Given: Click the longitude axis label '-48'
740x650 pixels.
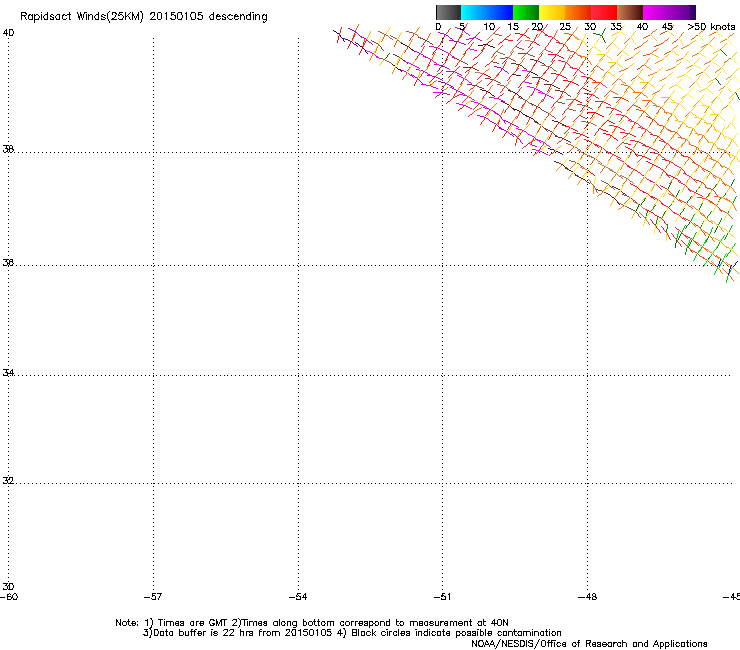Looking at the screenshot, I should [x=587, y=597].
